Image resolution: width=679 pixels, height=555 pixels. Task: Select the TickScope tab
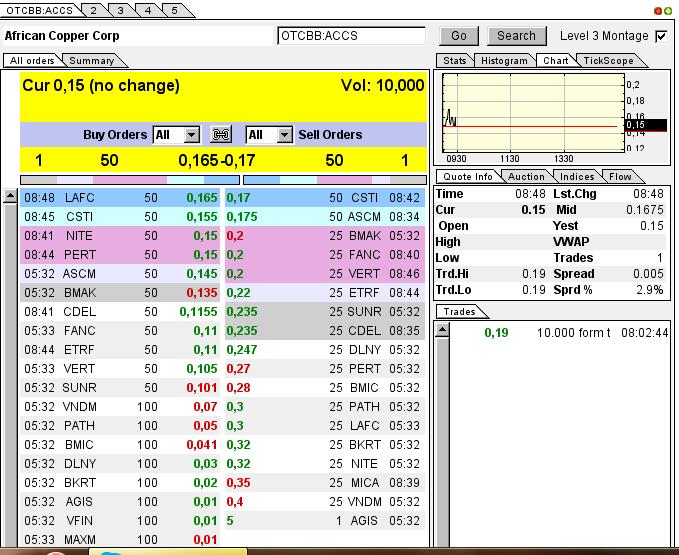point(608,61)
